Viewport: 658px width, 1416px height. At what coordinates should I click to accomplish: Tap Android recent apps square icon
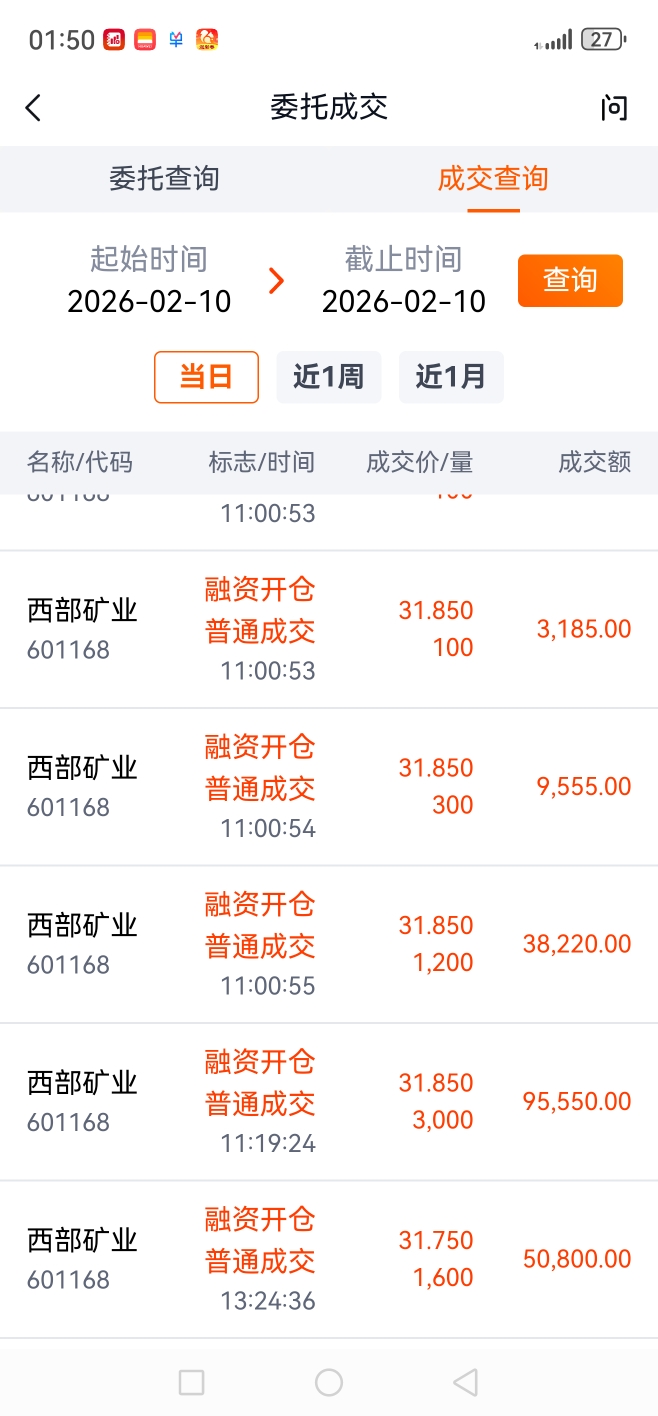coord(191,1382)
